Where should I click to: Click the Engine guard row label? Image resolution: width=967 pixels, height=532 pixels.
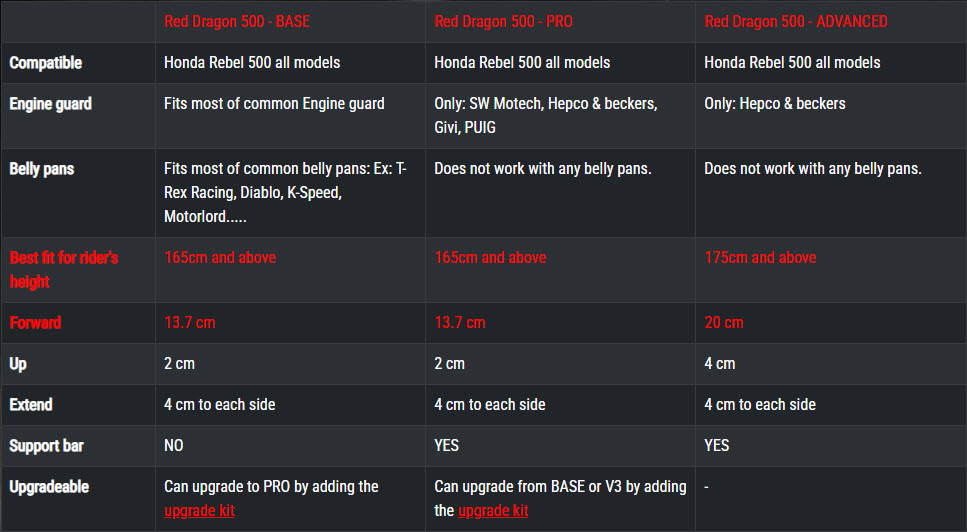(x=51, y=104)
